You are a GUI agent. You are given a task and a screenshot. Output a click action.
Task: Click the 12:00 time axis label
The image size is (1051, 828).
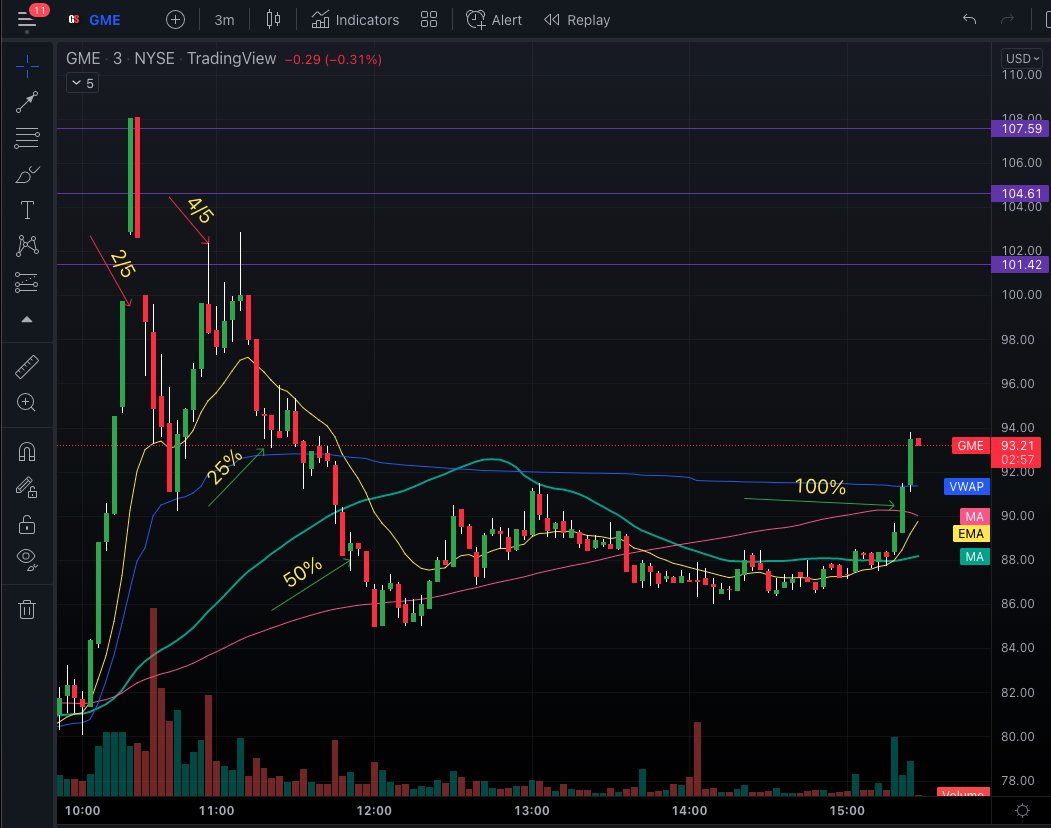(x=374, y=811)
